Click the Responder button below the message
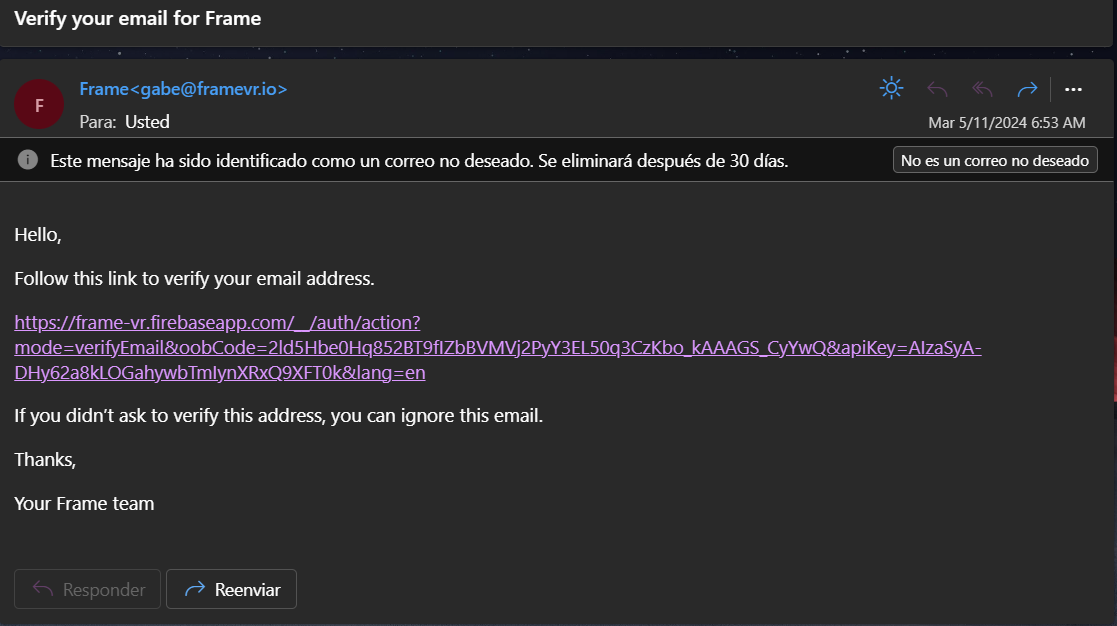The height and width of the screenshot is (626, 1117). (x=88, y=589)
